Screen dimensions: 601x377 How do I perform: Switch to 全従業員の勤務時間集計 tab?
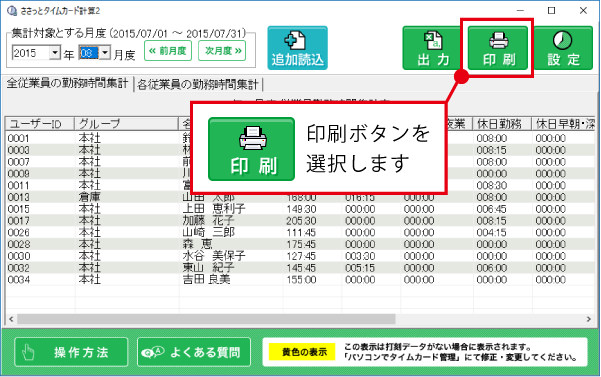point(67,84)
